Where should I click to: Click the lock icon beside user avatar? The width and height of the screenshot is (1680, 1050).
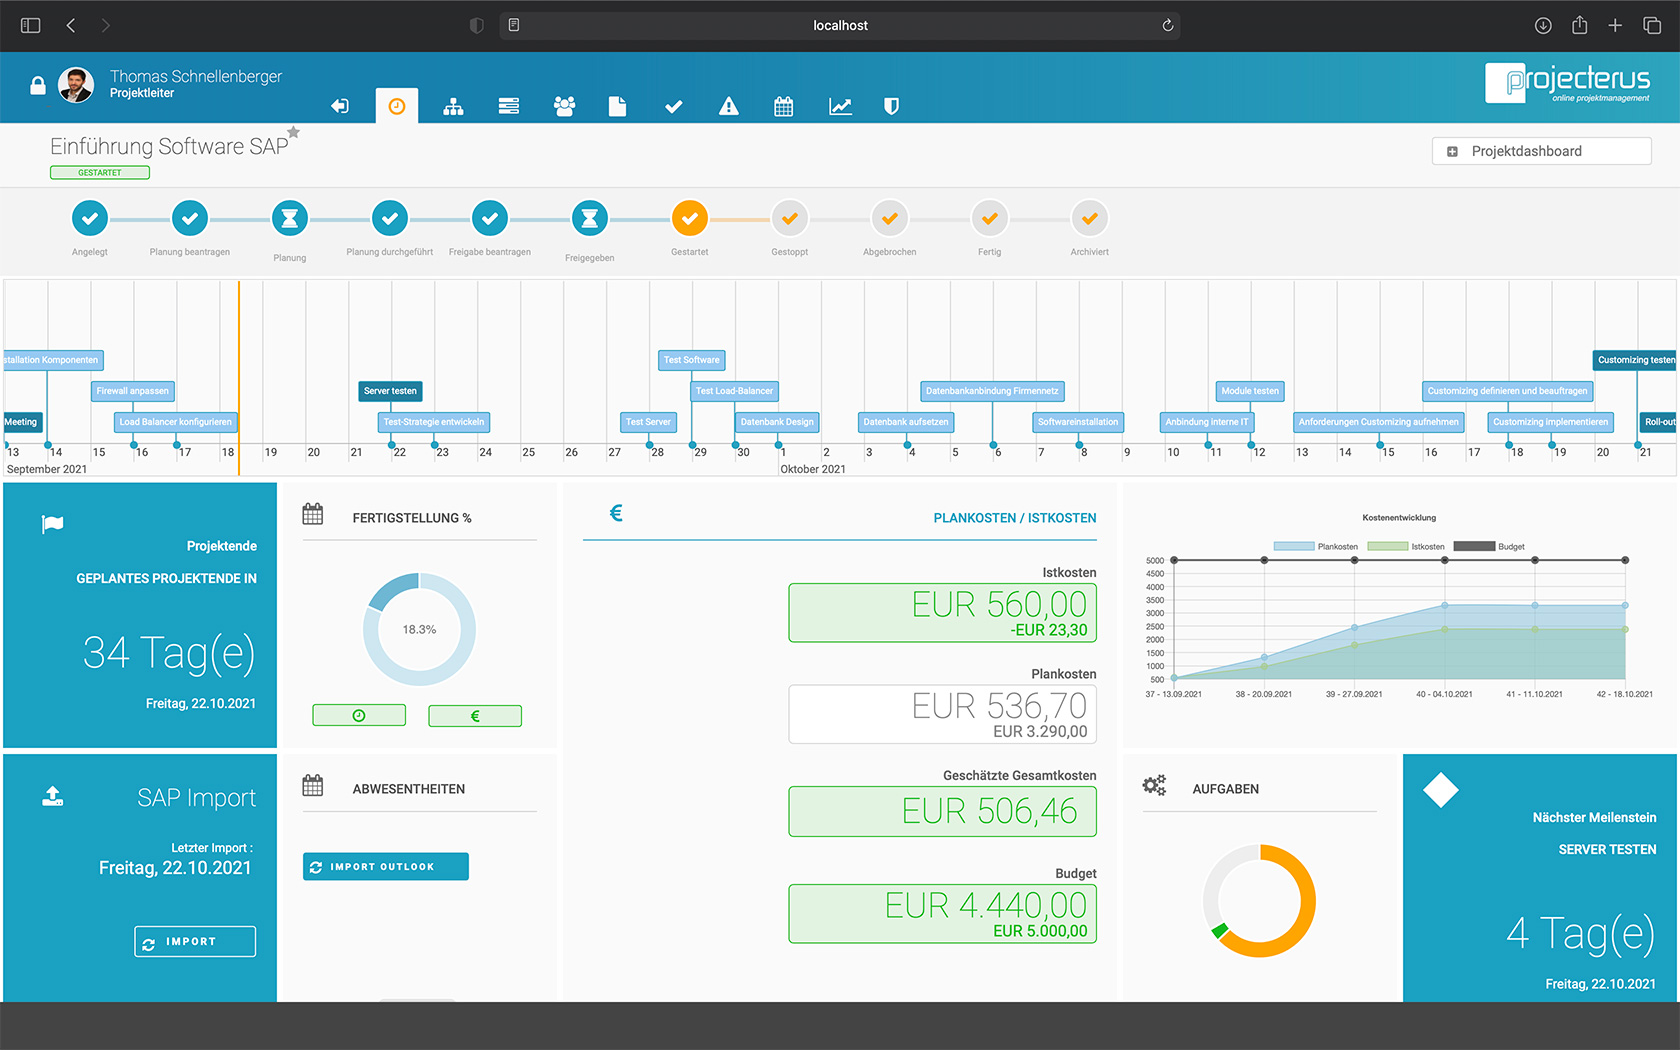coord(38,86)
